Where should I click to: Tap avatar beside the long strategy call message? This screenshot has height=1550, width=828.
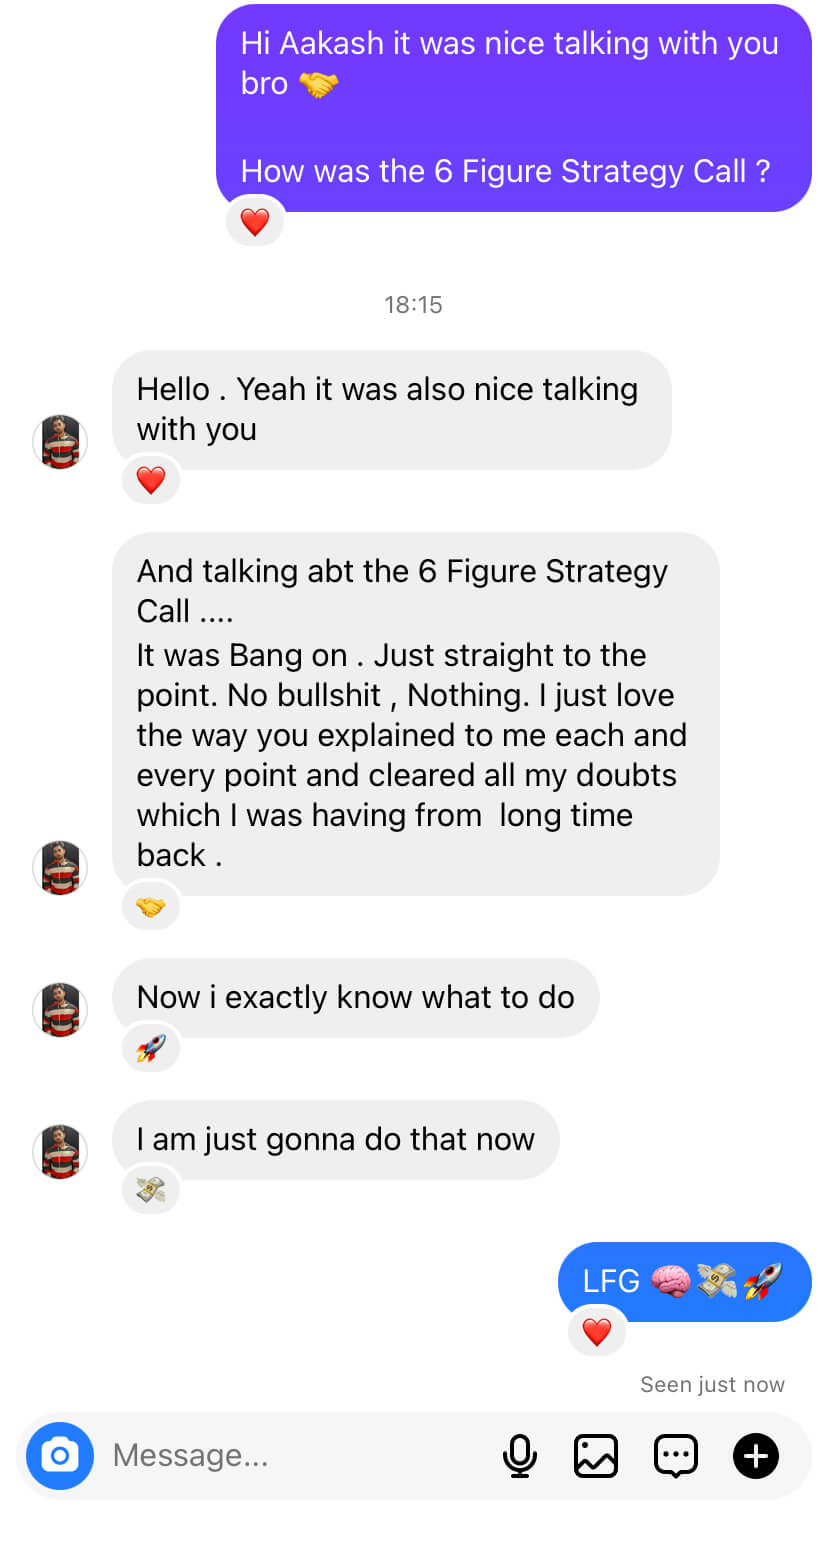[60, 867]
